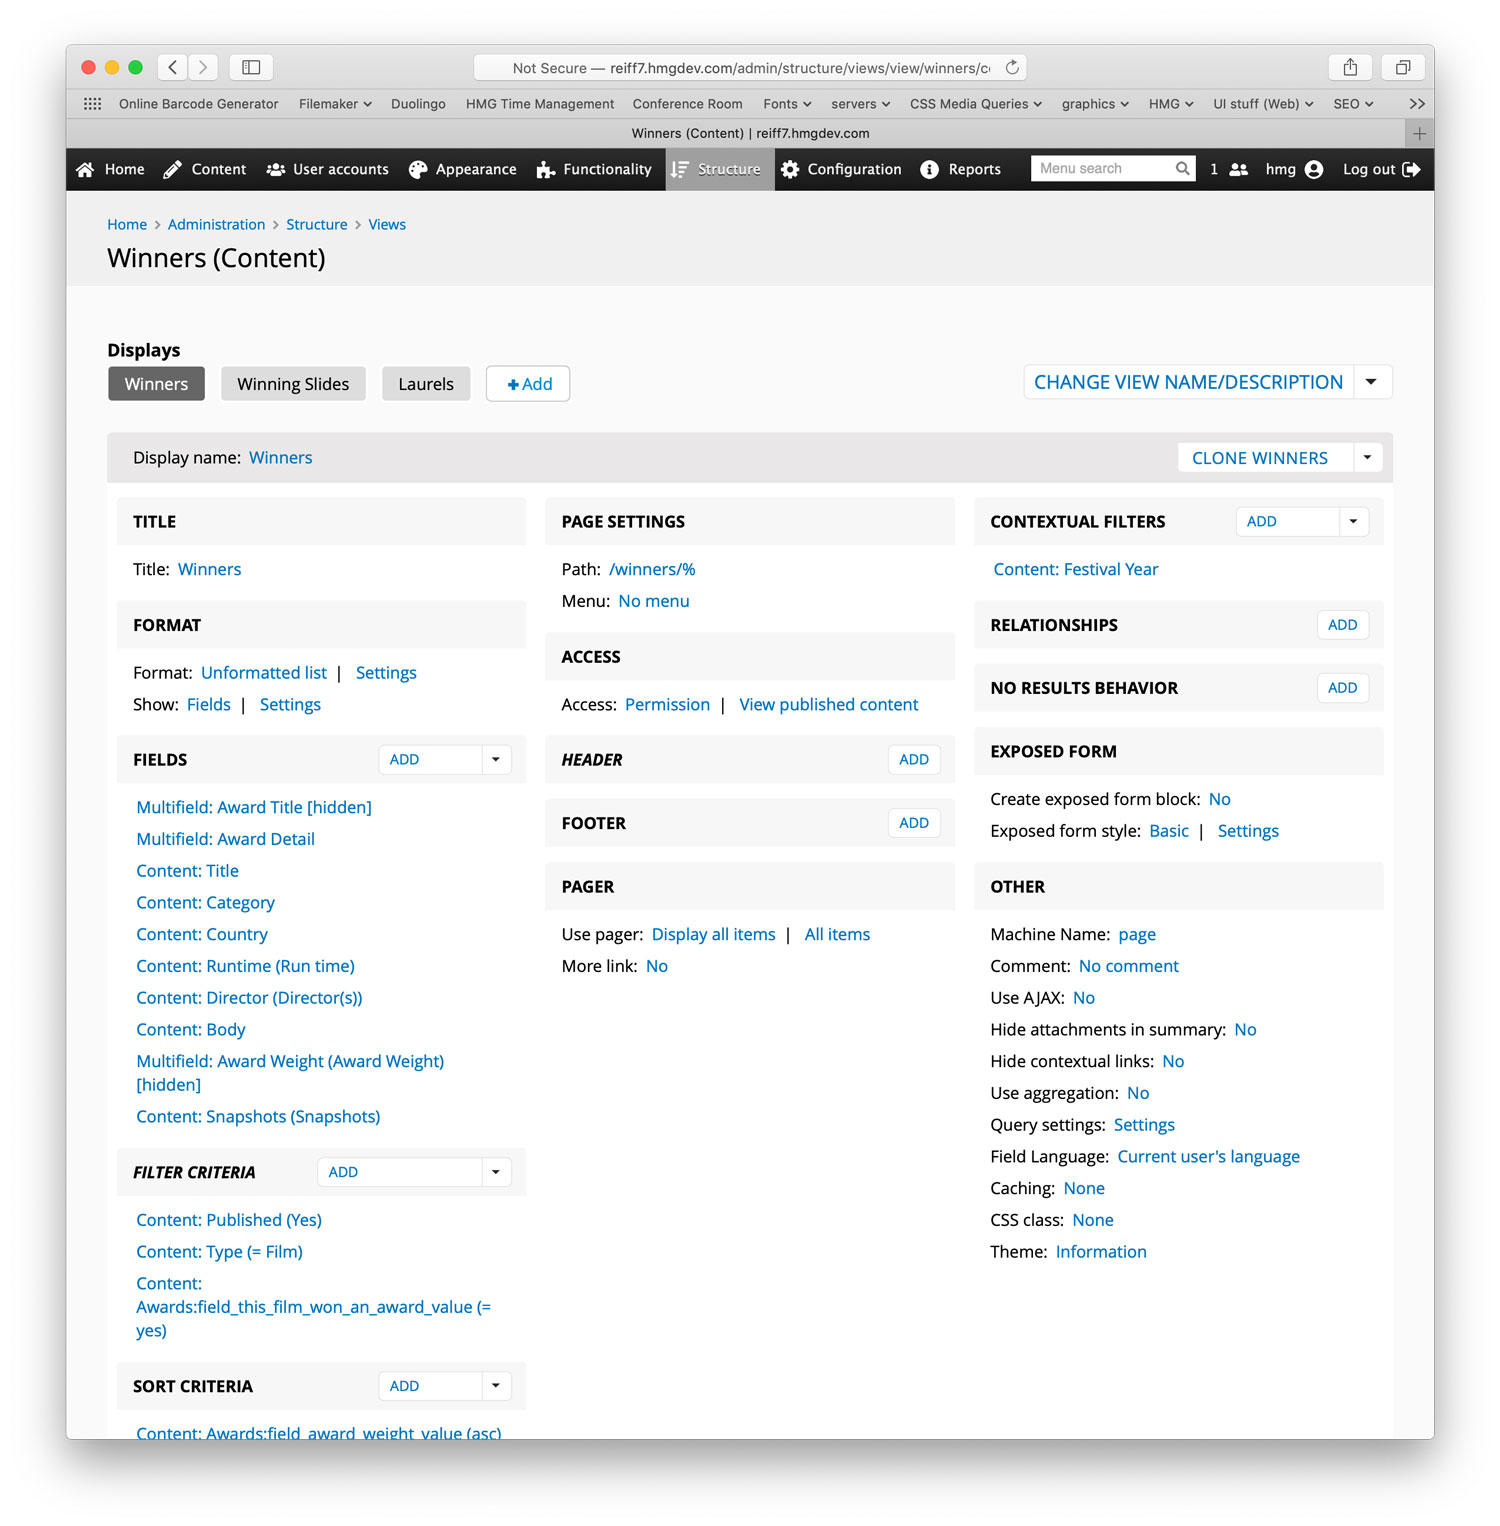Open the Fonts menu in bookmarks bar

click(786, 104)
